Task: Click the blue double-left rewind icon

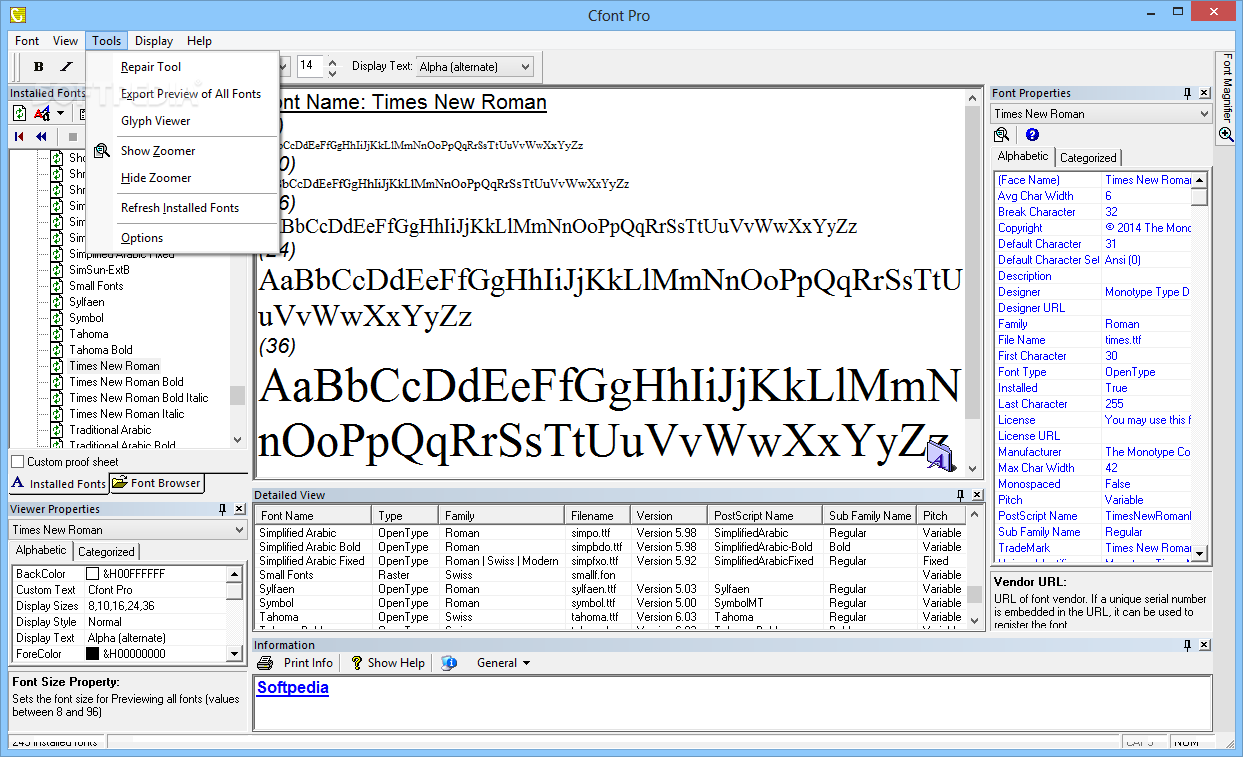Action: coord(41,136)
